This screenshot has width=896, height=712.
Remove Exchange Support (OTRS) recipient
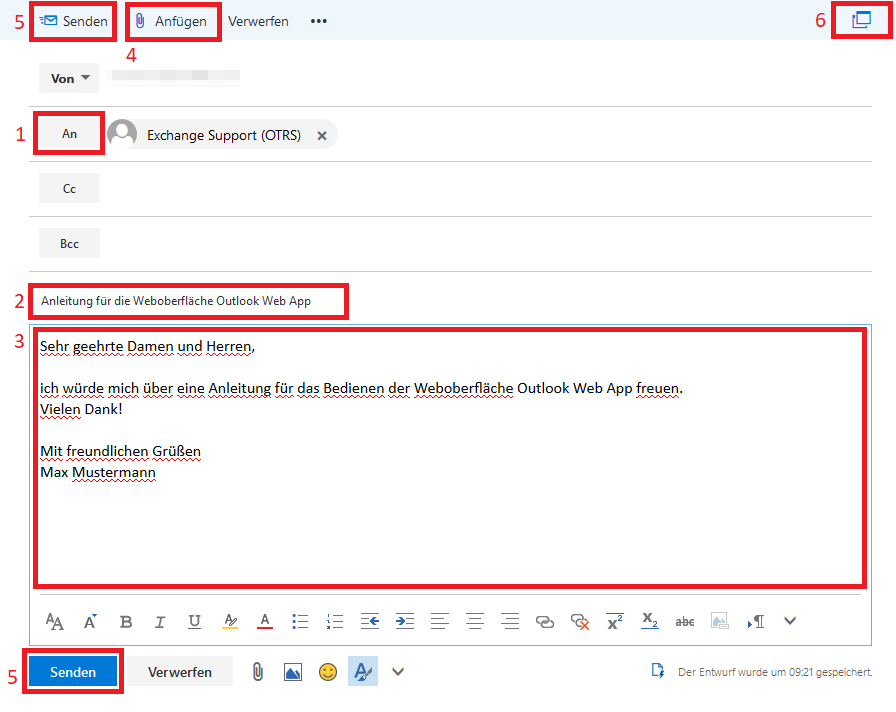322,135
